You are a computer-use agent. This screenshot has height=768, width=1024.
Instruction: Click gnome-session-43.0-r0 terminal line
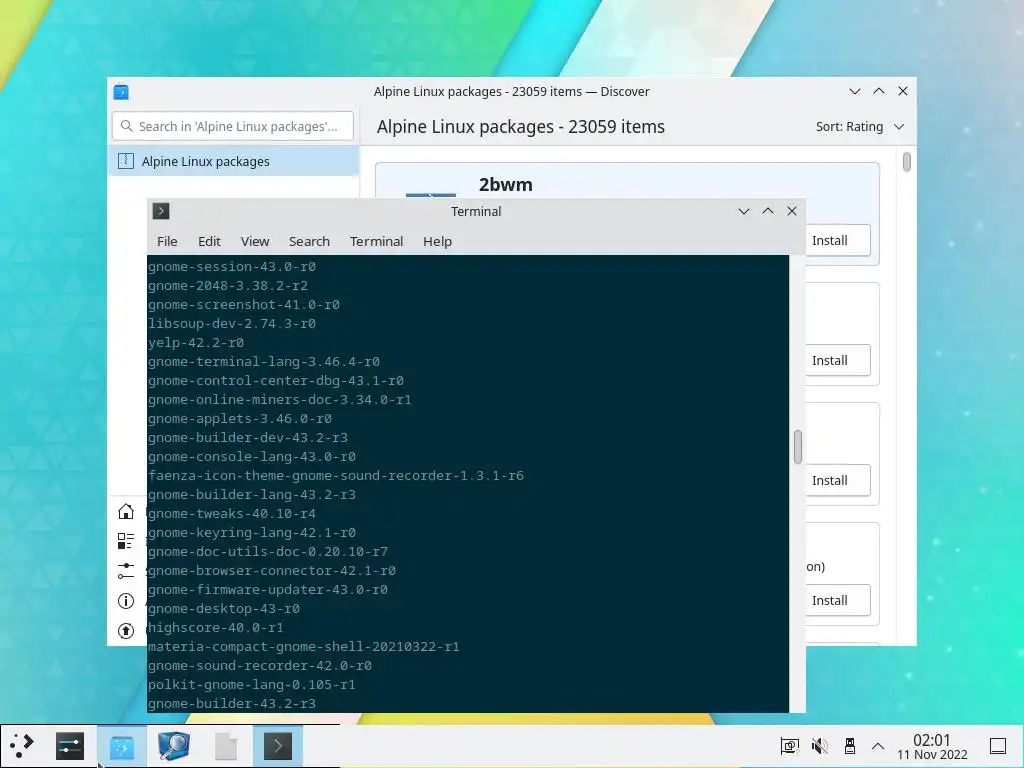[x=232, y=266]
